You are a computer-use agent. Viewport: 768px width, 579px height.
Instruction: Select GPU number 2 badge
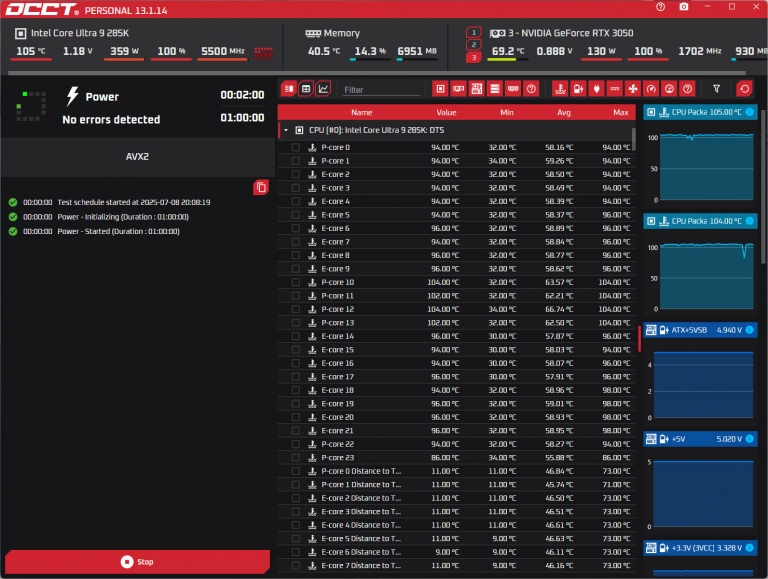[x=474, y=45]
